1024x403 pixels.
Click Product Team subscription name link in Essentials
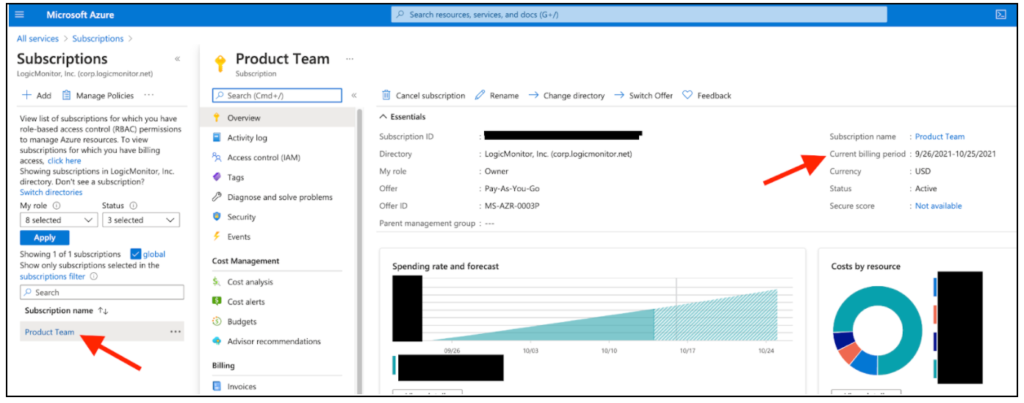point(940,137)
